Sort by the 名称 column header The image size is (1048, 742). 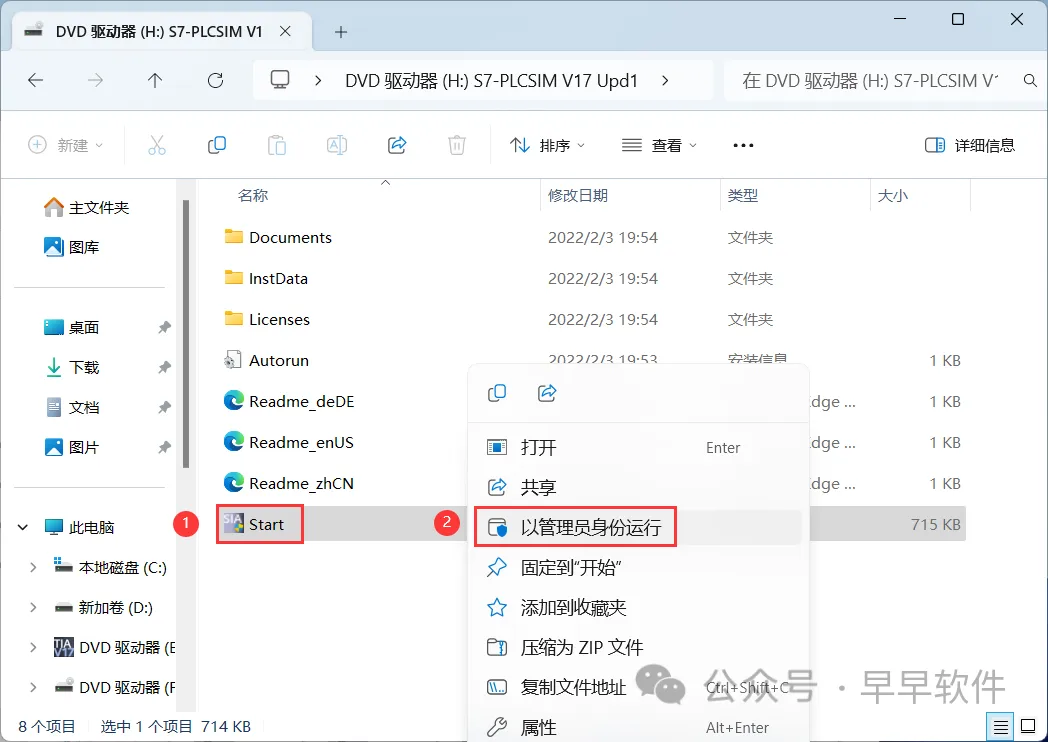(x=253, y=196)
